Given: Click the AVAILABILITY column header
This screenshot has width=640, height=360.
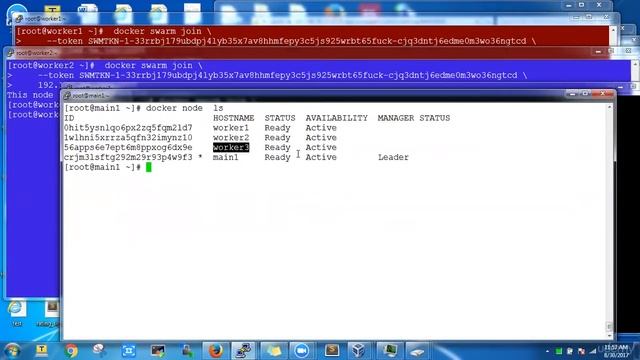Looking at the screenshot, I should [x=337, y=118].
